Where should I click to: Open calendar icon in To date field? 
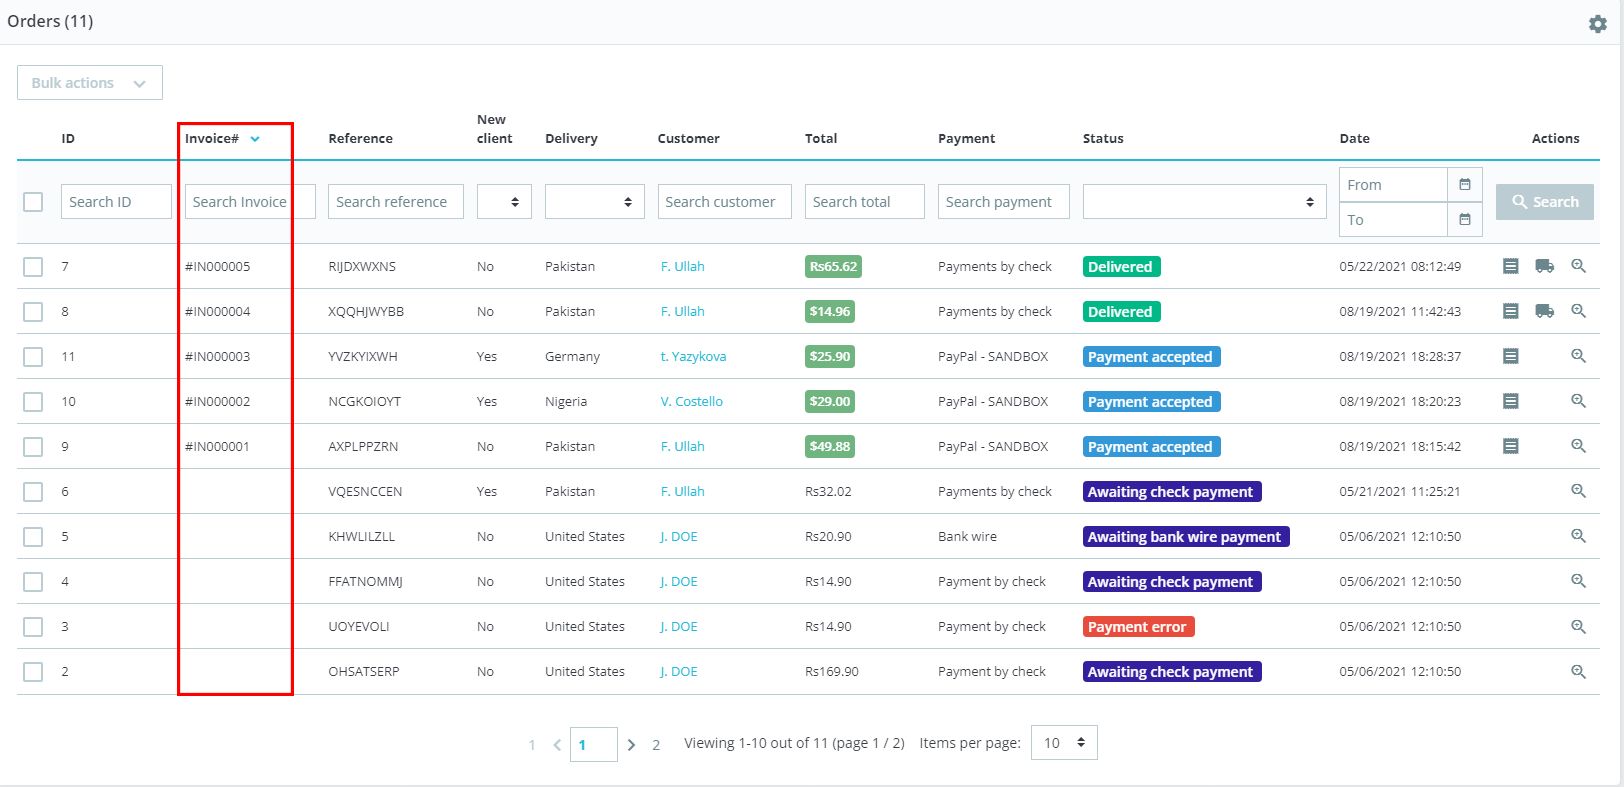pos(1464,220)
